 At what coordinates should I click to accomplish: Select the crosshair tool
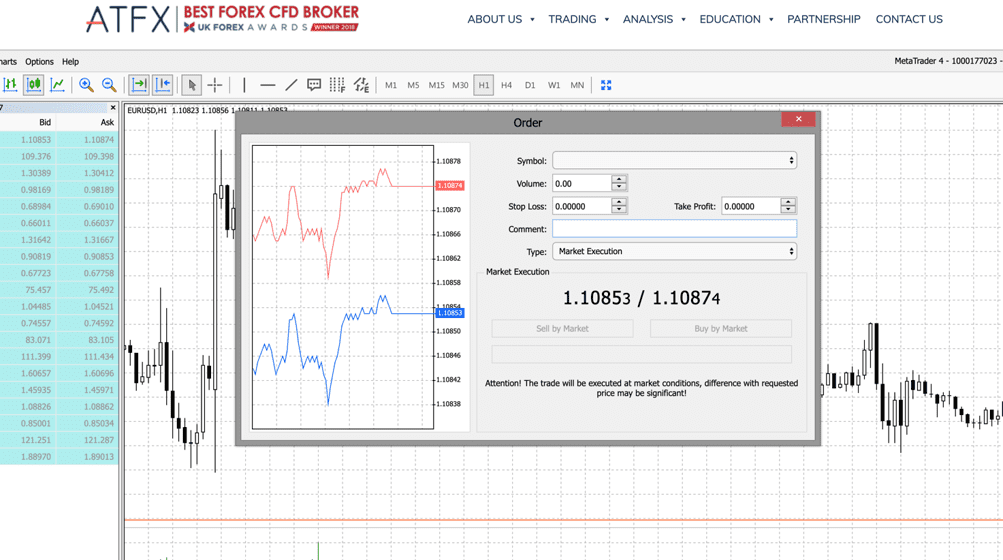(x=215, y=85)
